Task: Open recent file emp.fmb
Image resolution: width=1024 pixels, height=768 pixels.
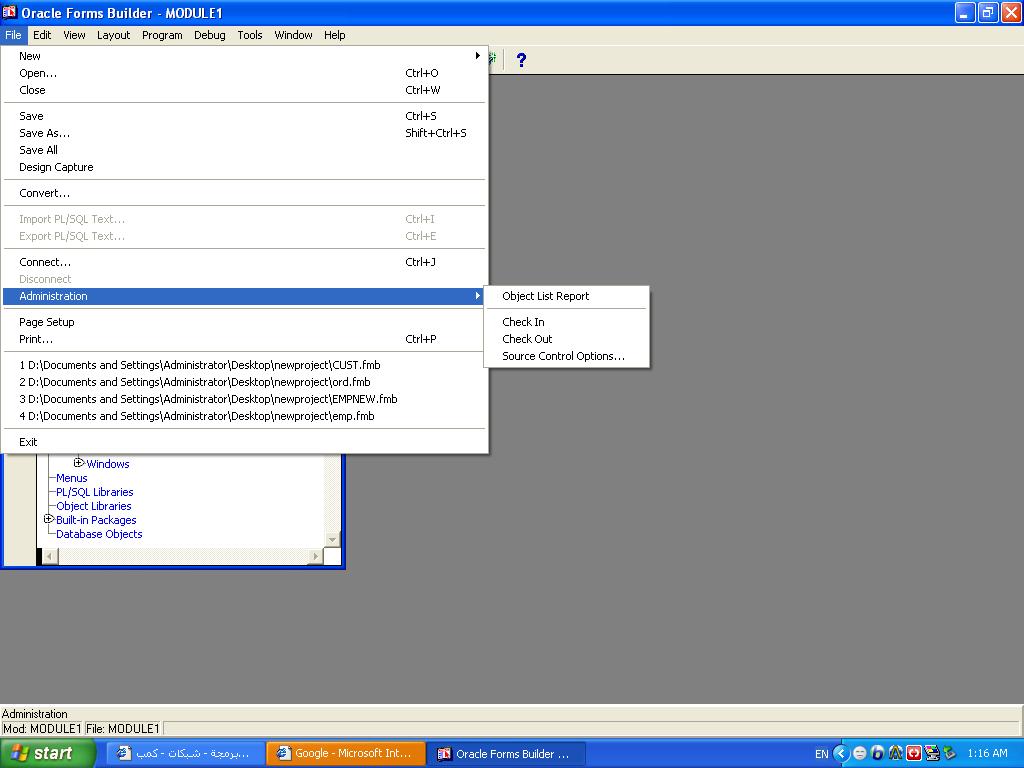Action: pyautogui.click(x=245, y=416)
